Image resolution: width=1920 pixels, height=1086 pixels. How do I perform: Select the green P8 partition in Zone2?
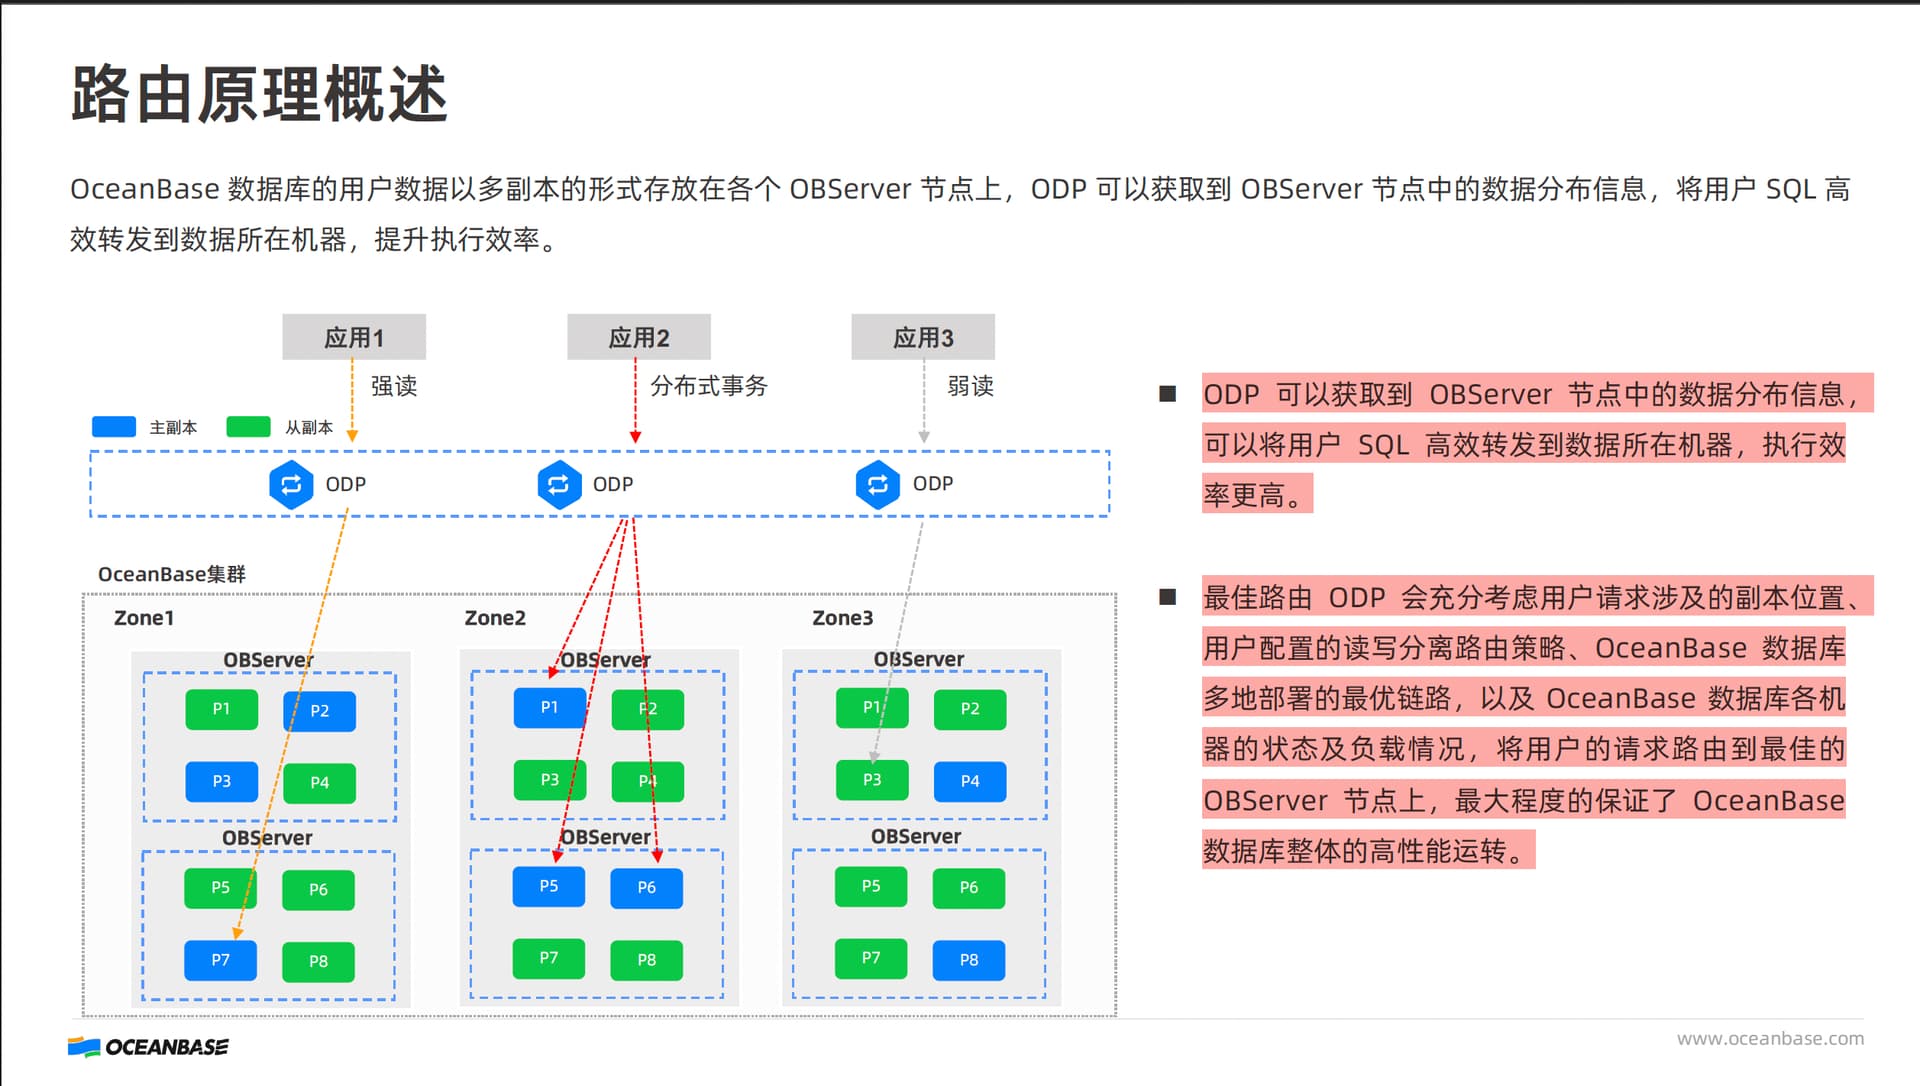(x=646, y=960)
